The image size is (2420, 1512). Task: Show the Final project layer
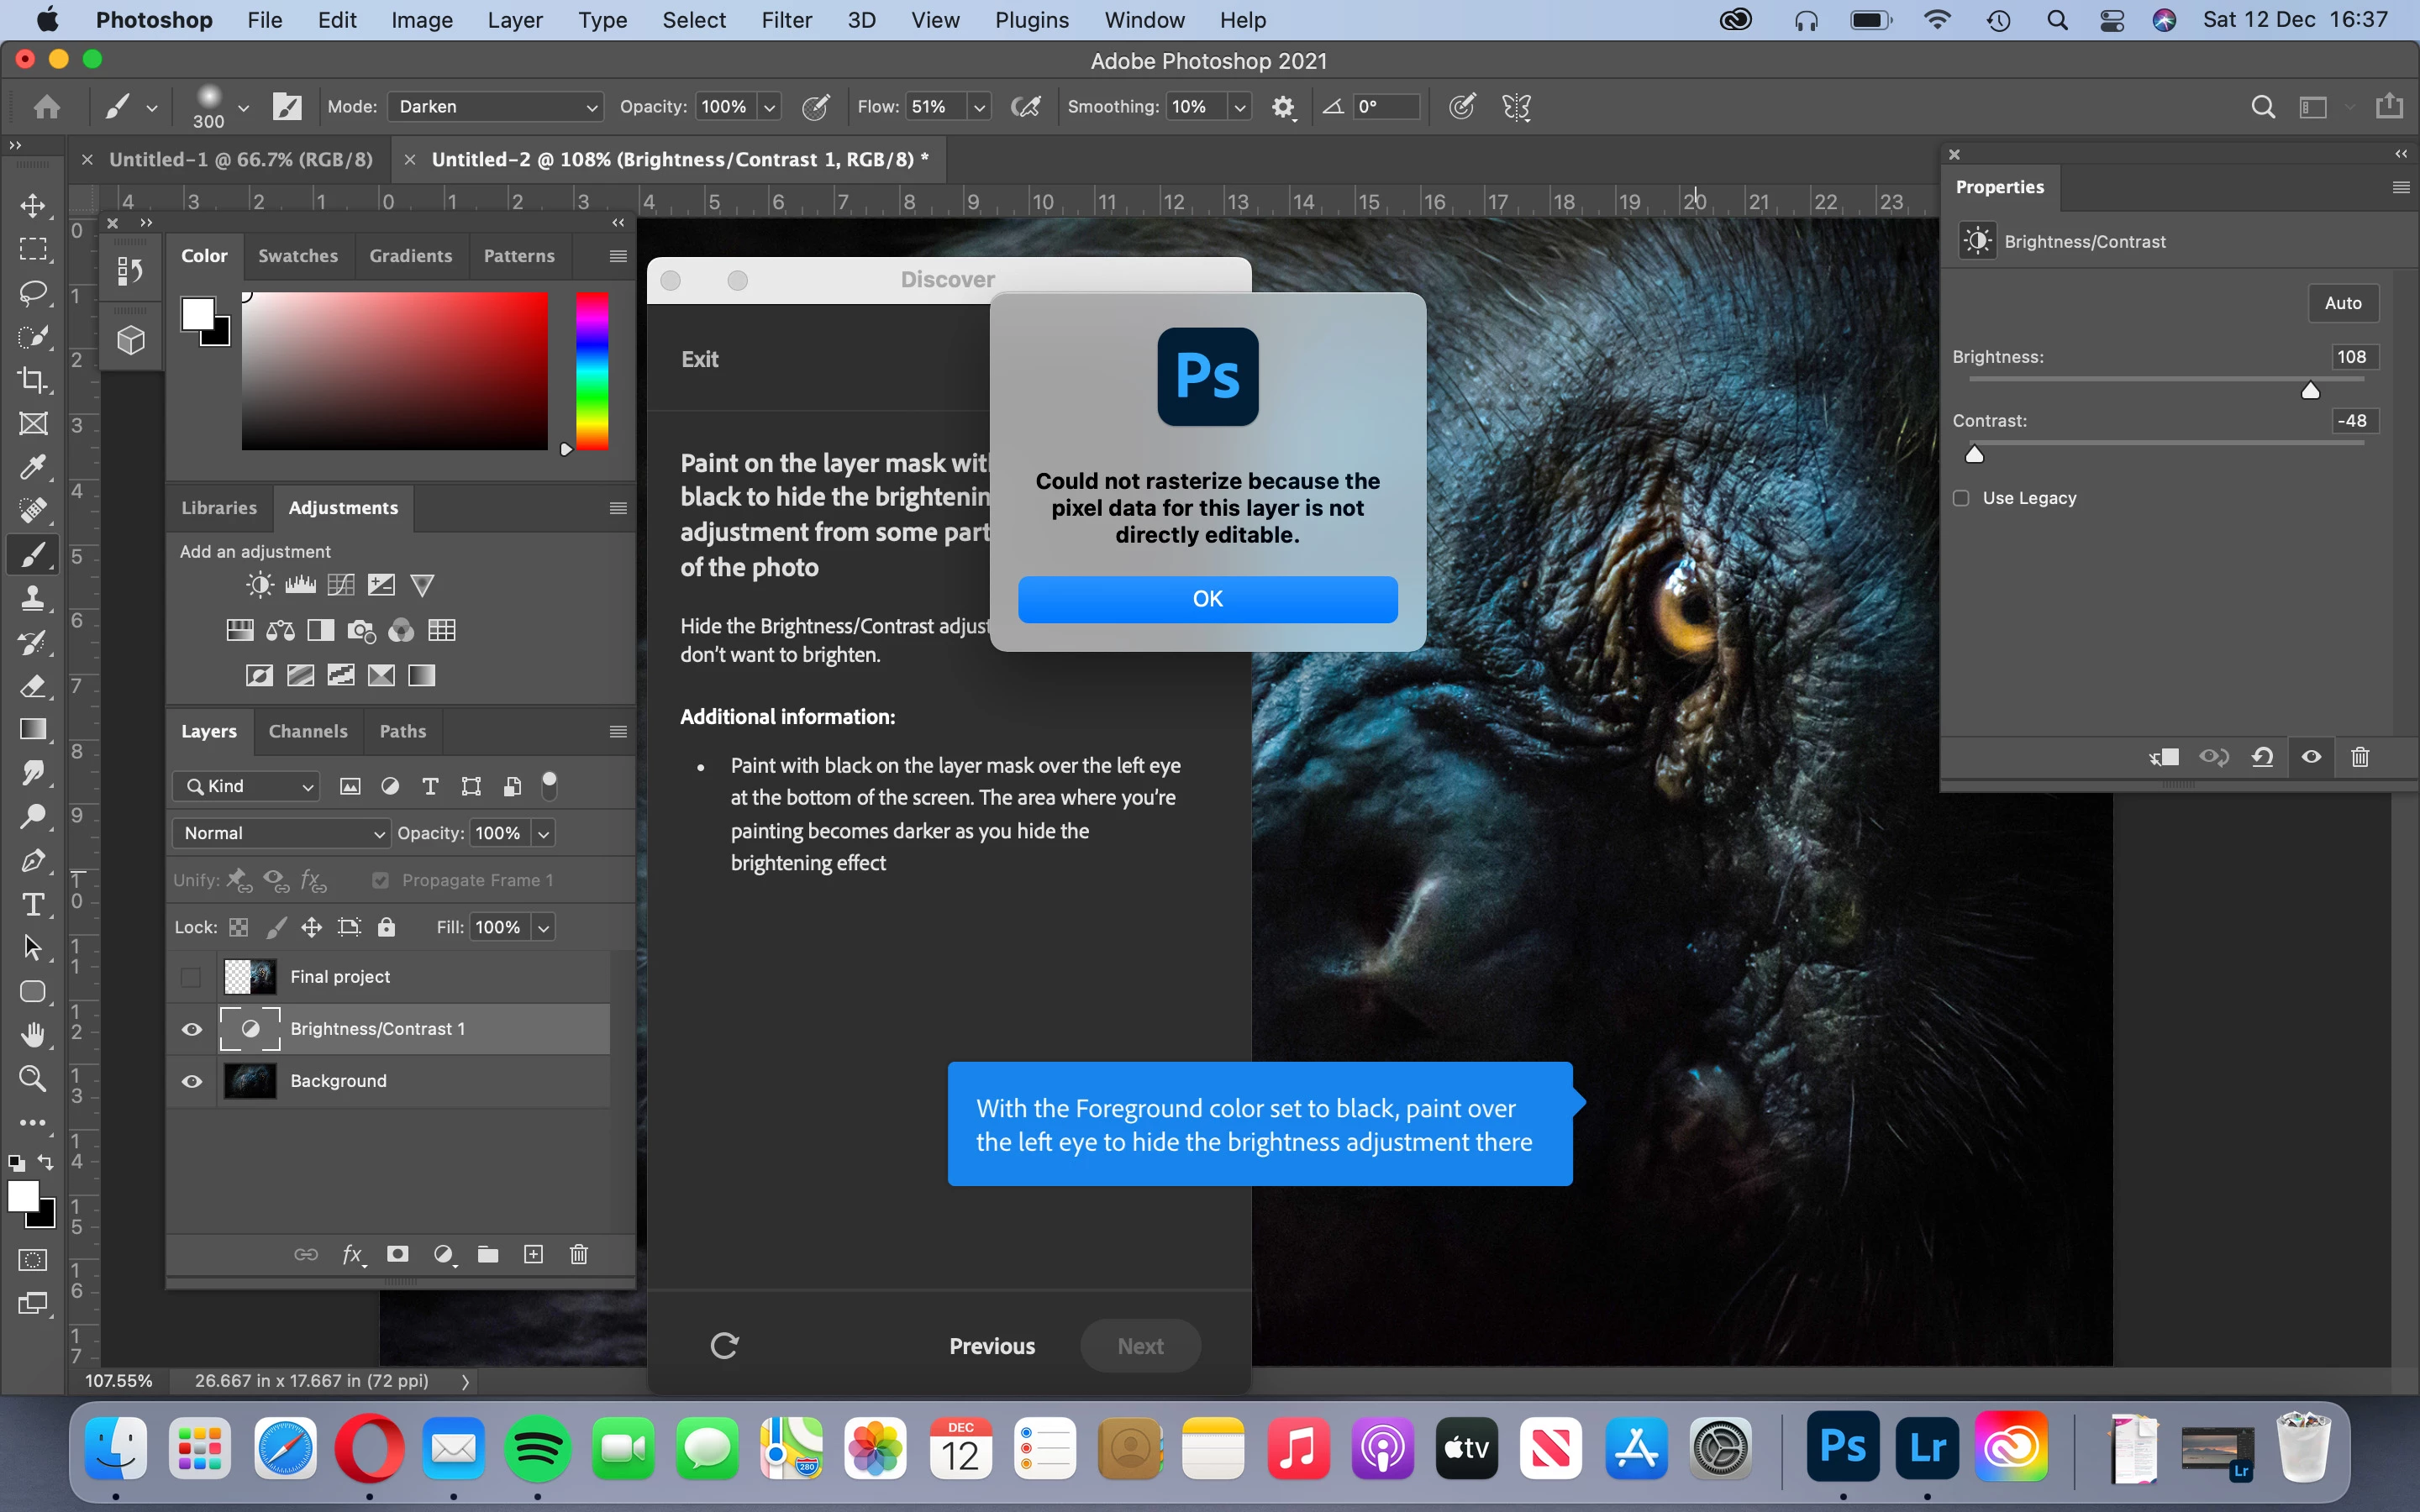click(191, 977)
